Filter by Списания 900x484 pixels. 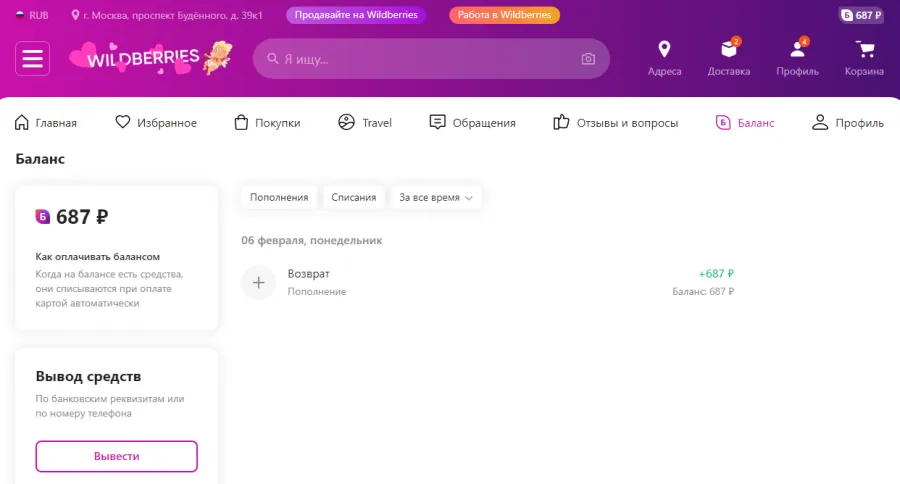coord(354,198)
